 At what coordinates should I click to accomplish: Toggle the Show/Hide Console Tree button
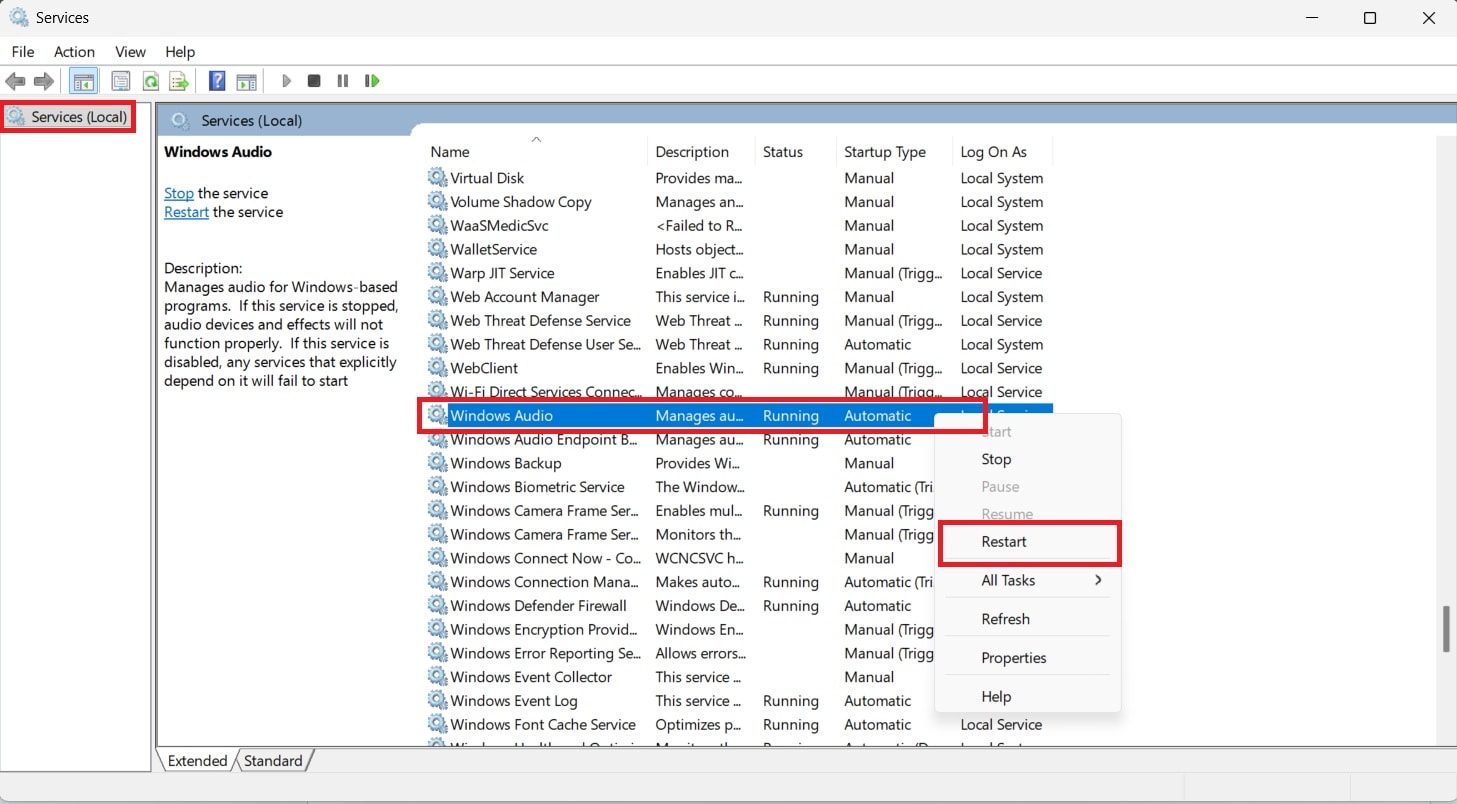(x=83, y=81)
